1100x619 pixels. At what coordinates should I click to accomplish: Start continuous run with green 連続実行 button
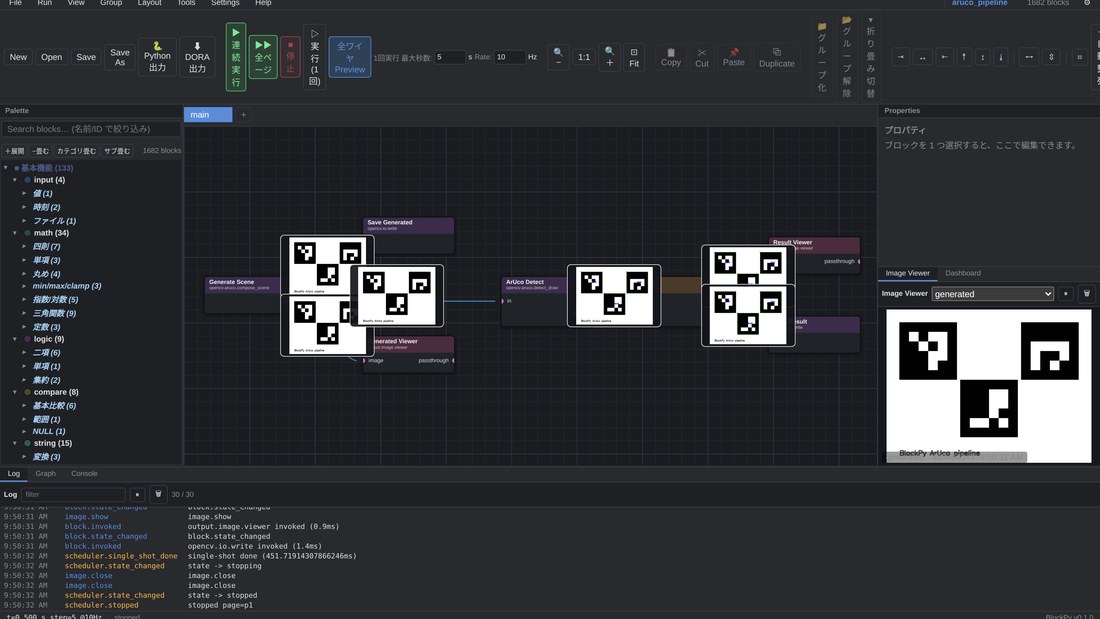coord(236,57)
